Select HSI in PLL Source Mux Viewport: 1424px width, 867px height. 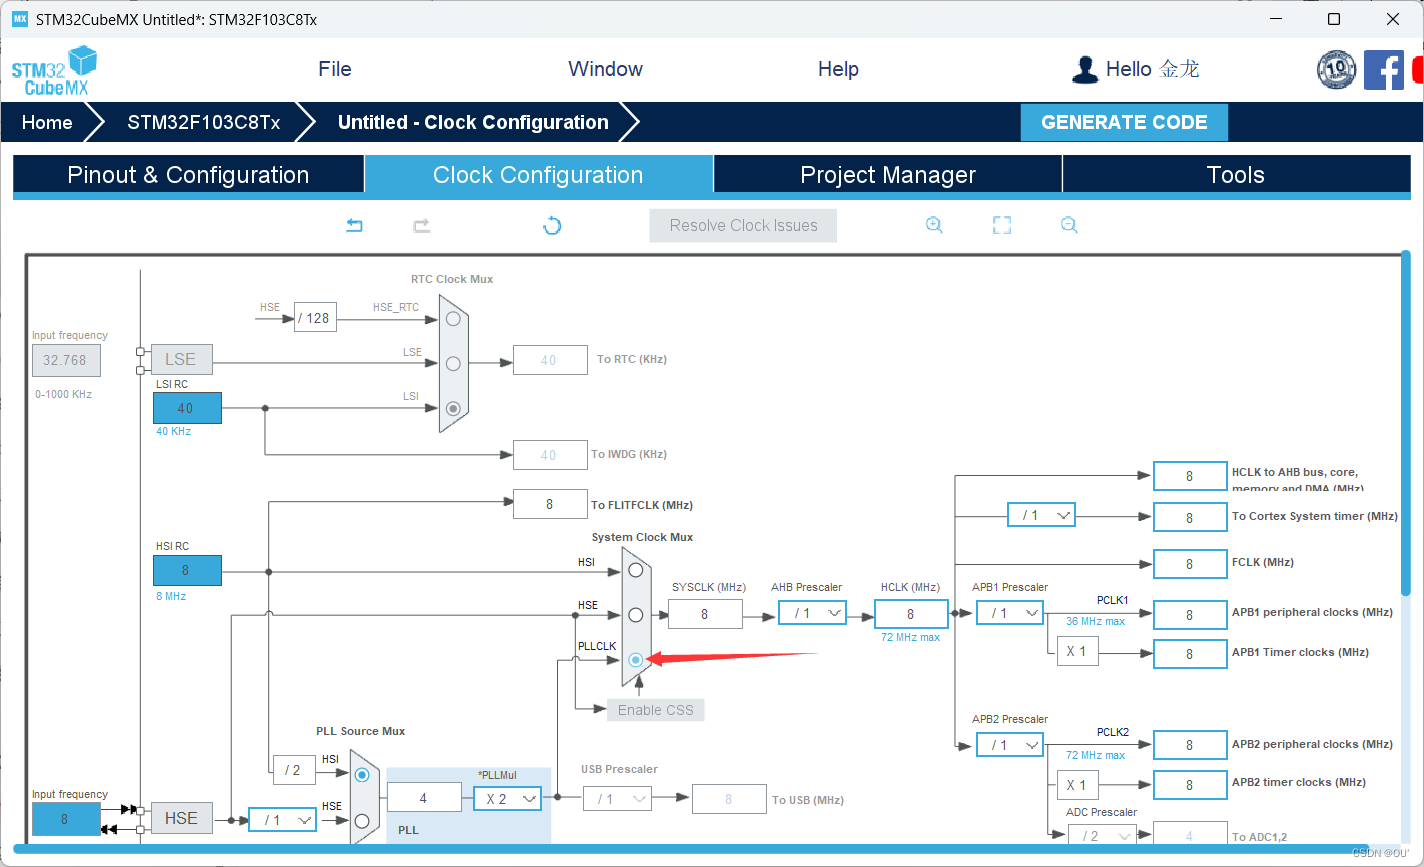tap(362, 775)
